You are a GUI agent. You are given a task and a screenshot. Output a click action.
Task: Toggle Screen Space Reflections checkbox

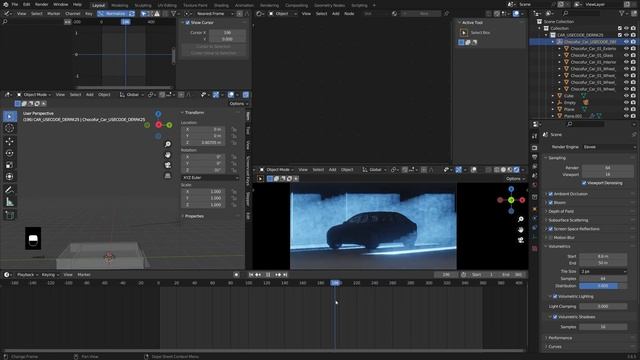551,229
